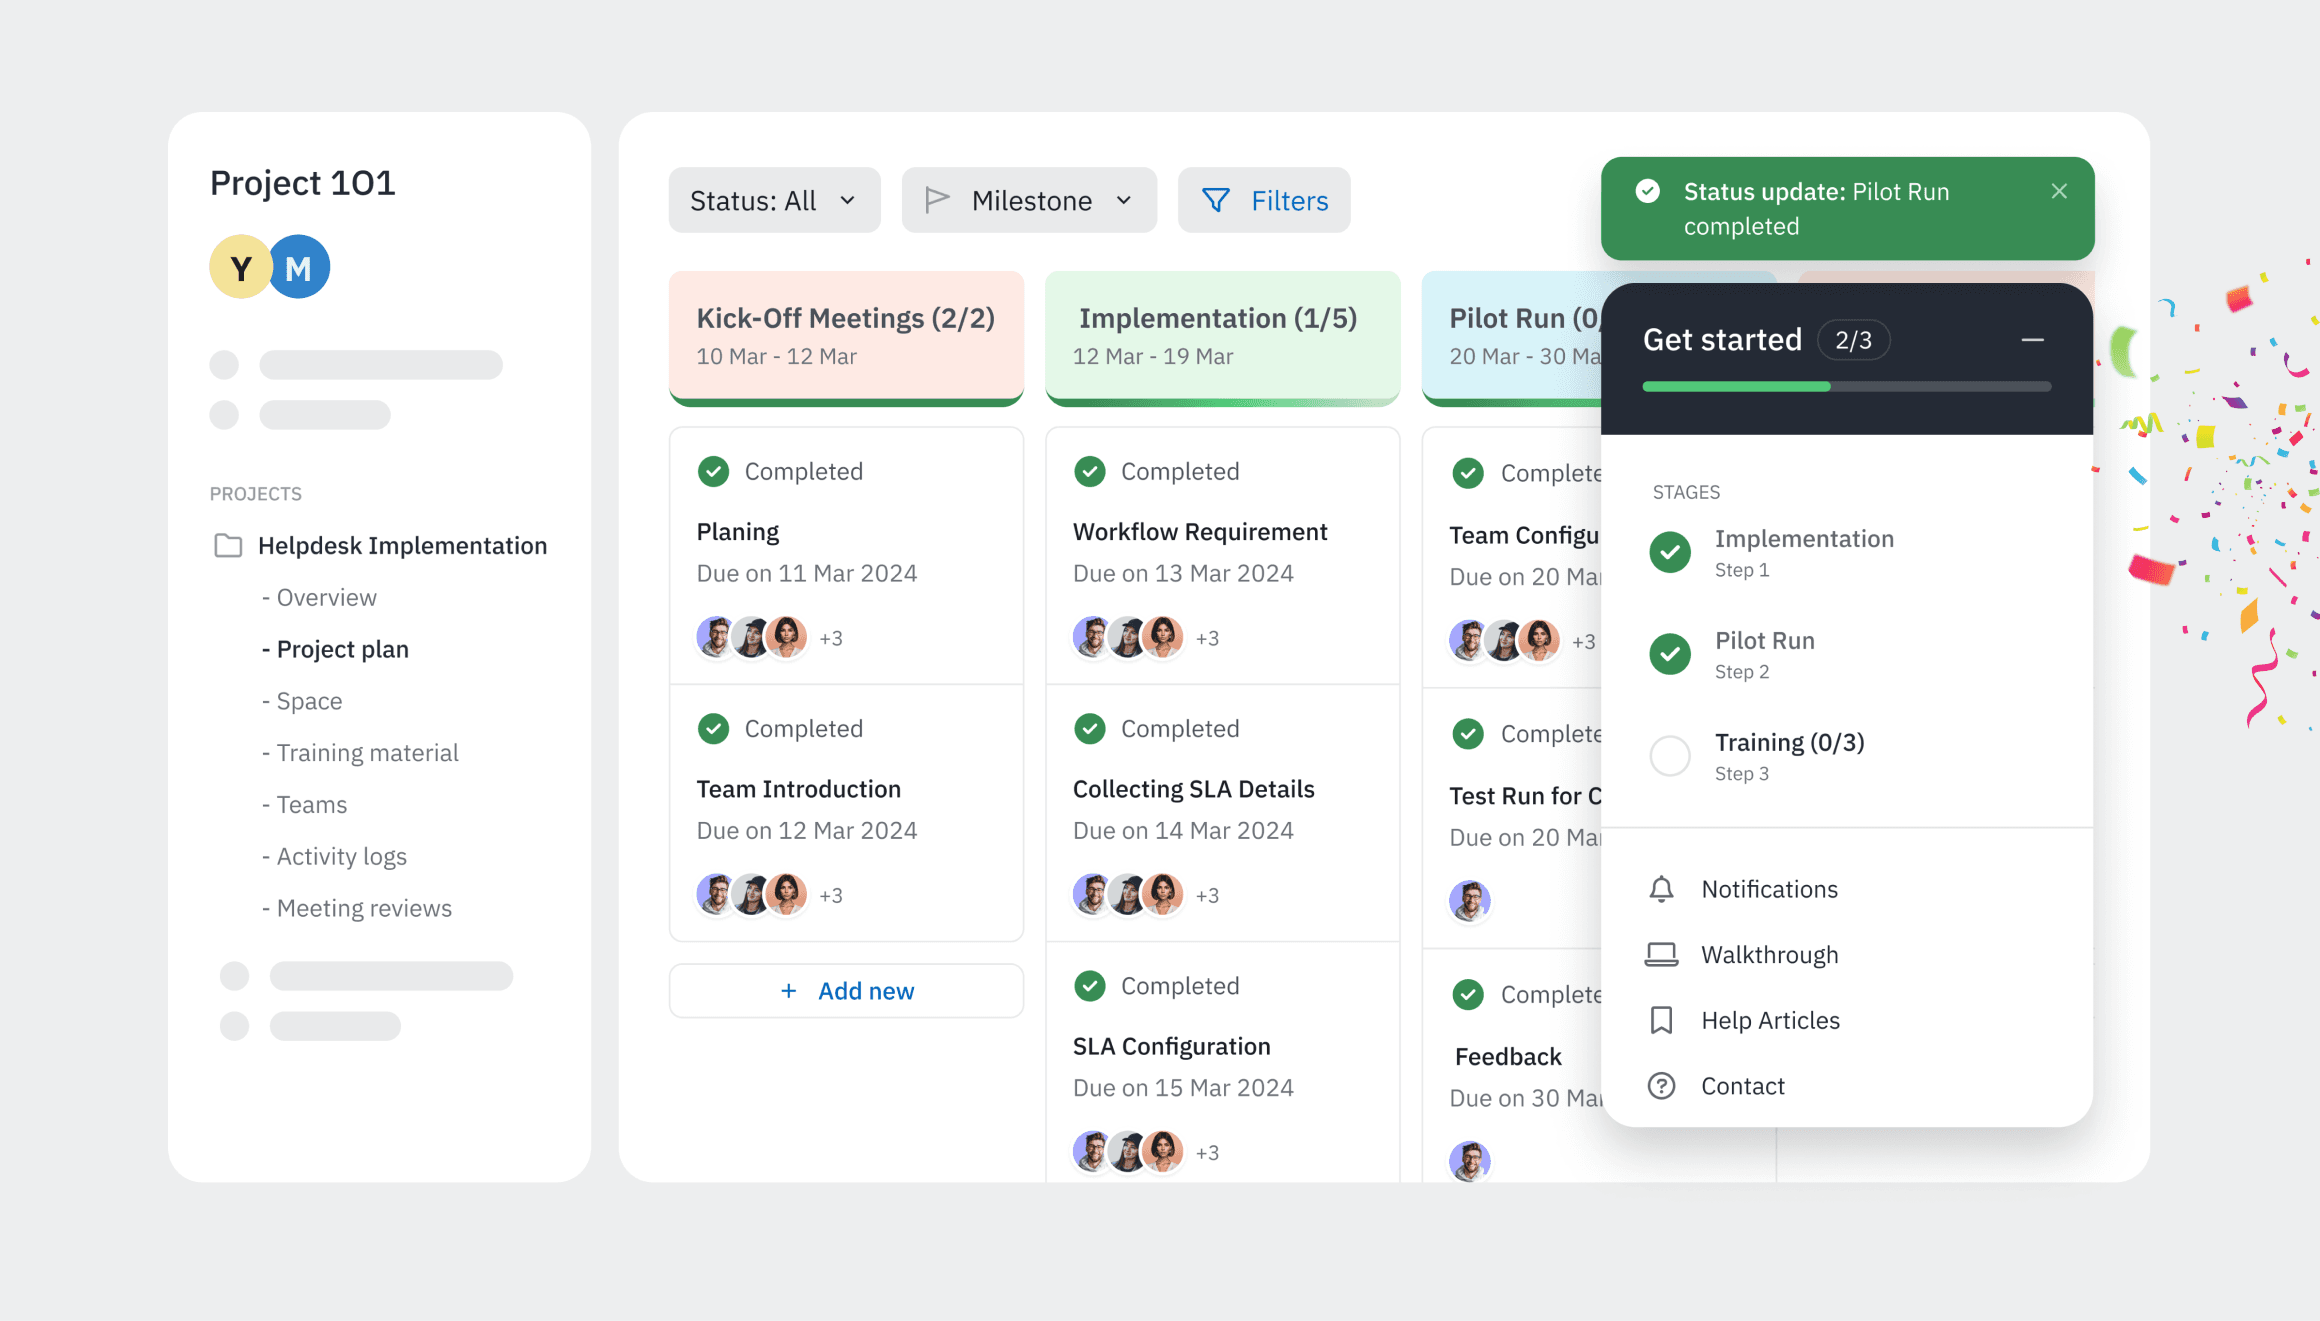The height and width of the screenshot is (1321, 2320).
Task: Click the status update checkmark icon
Action: click(x=1648, y=191)
